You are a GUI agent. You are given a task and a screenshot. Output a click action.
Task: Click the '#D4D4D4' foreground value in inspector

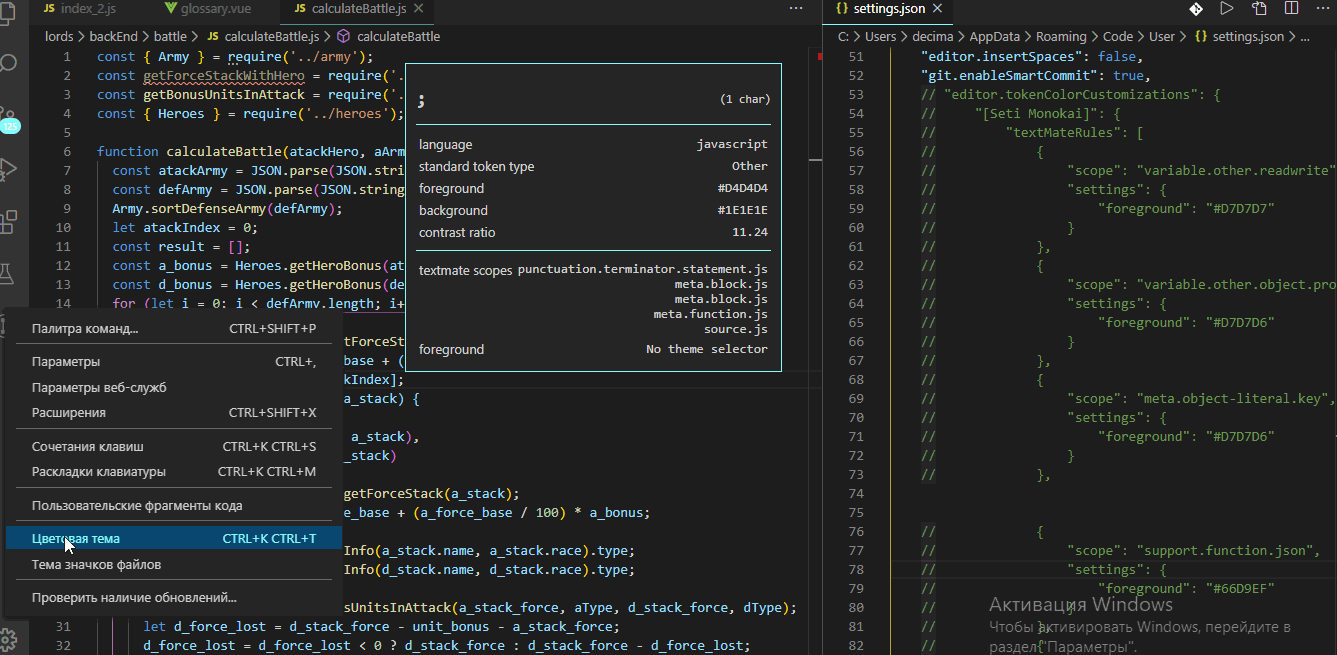[x=742, y=188]
